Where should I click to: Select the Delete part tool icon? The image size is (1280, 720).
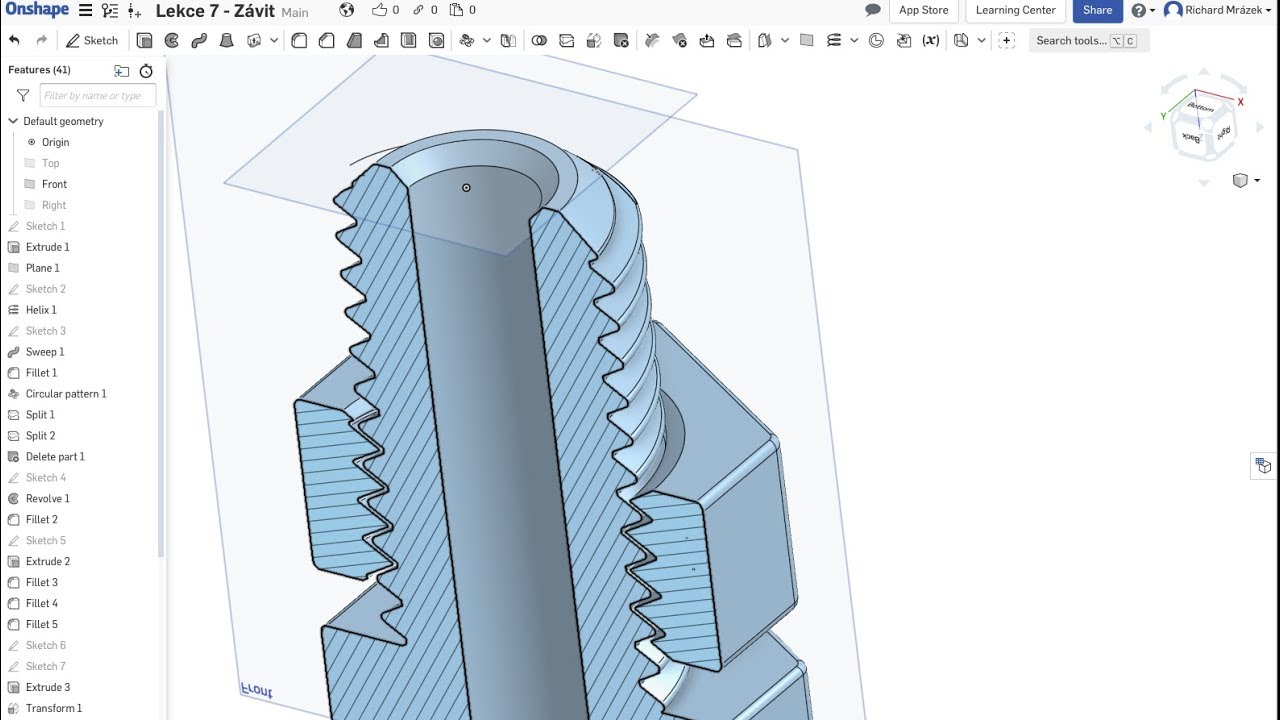(621, 41)
